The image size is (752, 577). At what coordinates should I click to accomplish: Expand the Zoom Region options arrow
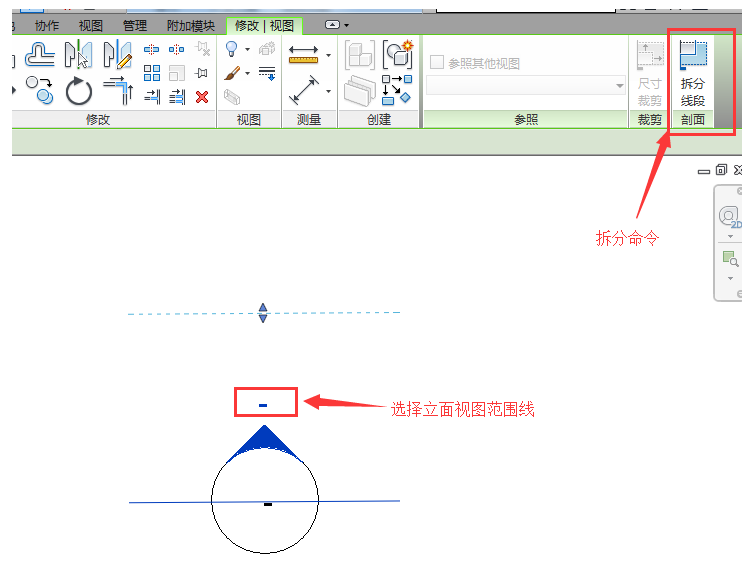(730, 277)
